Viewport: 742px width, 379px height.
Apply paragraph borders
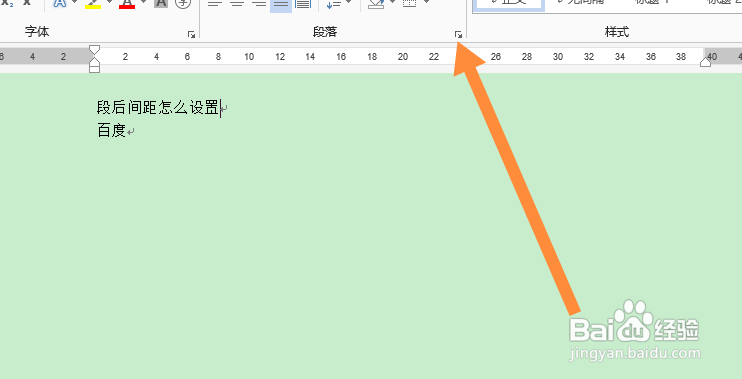409,3
